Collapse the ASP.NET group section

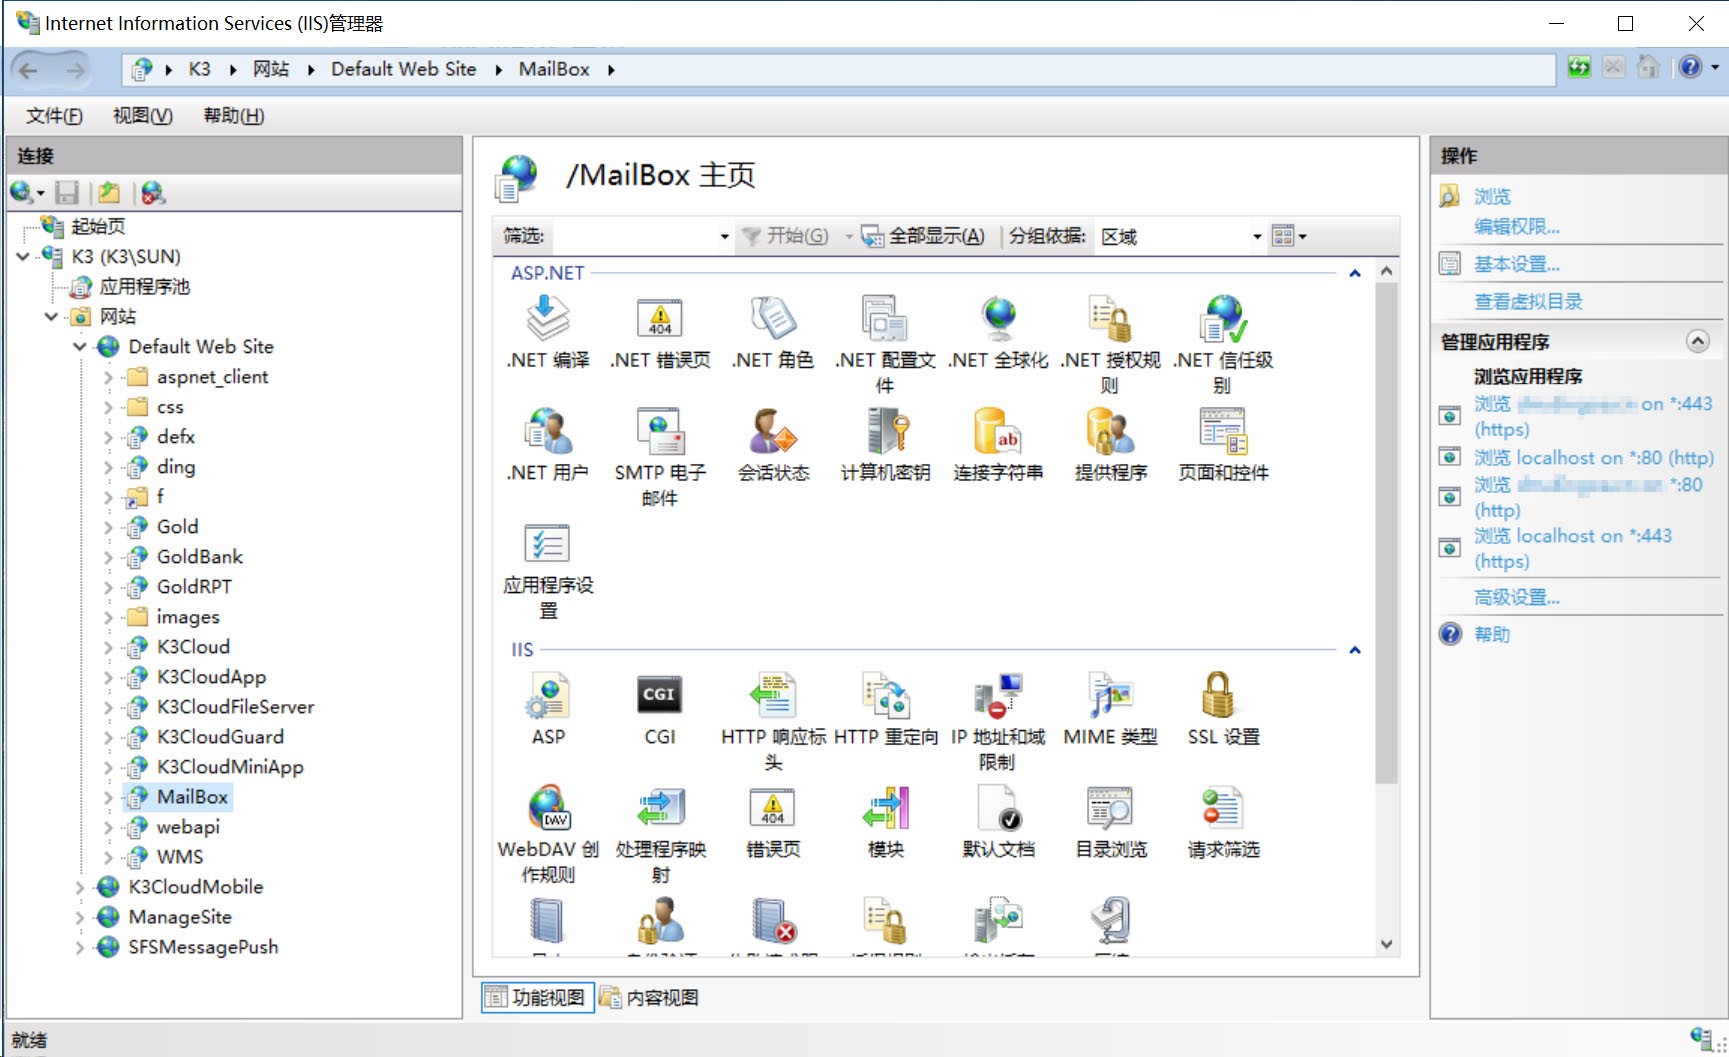click(x=1355, y=273)
